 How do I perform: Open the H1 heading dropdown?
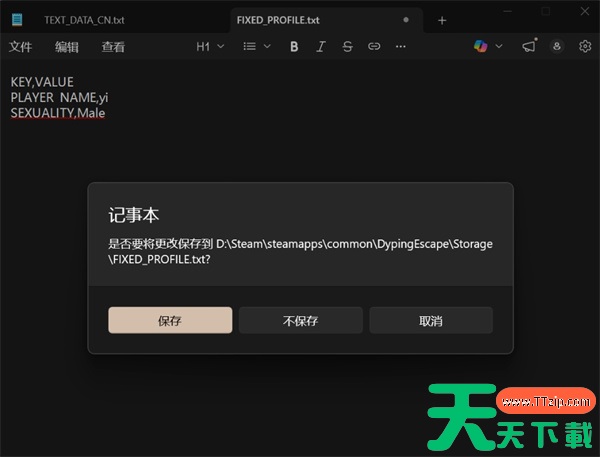pyautogui.click(x=210, y=47)
